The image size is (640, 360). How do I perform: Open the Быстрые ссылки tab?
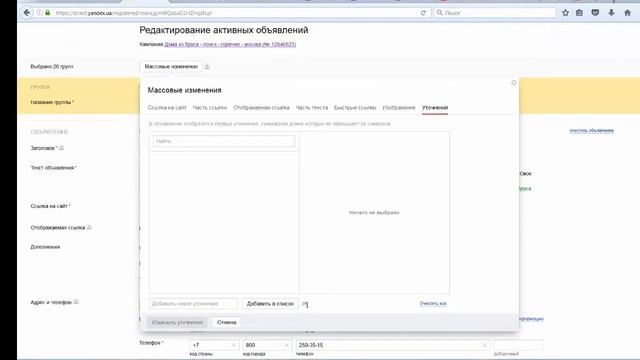click(x=355, y=108)
